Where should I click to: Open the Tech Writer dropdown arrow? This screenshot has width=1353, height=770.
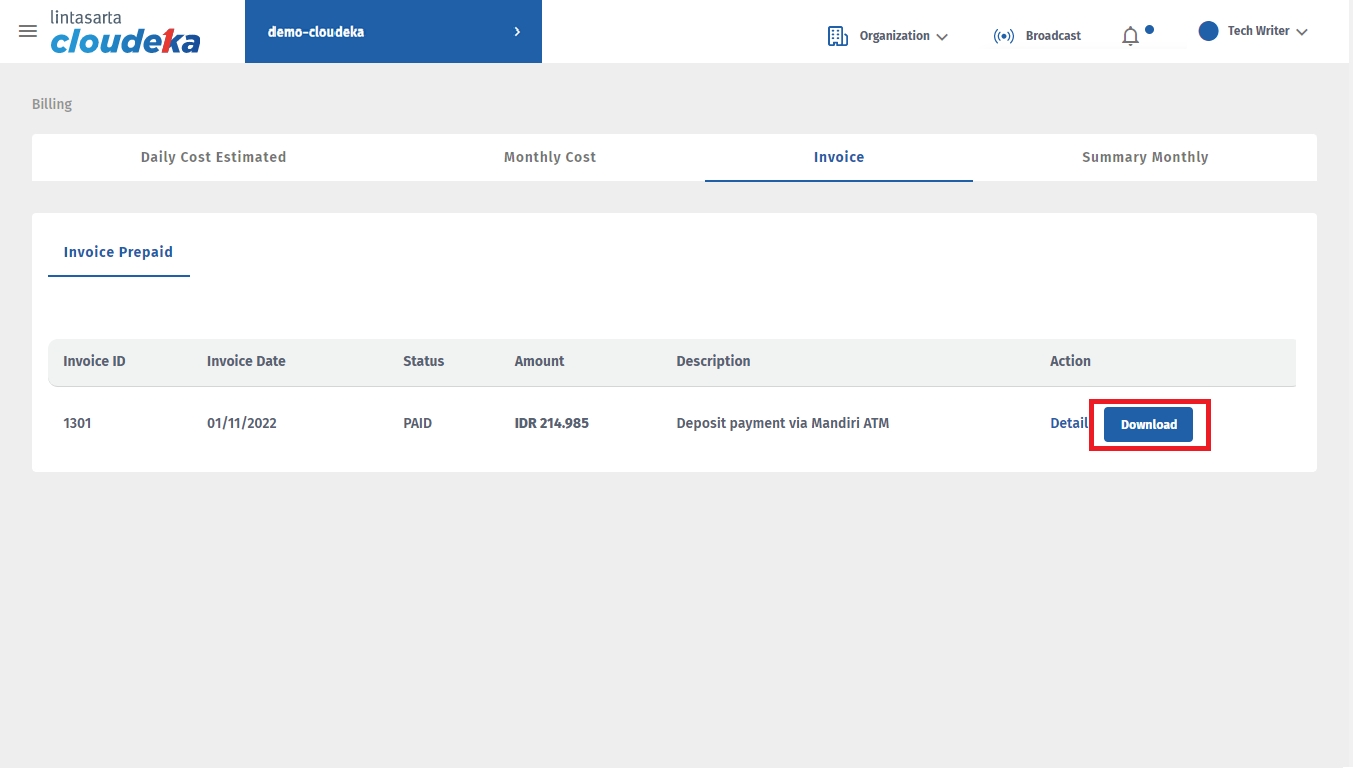tap(1301, 32)
